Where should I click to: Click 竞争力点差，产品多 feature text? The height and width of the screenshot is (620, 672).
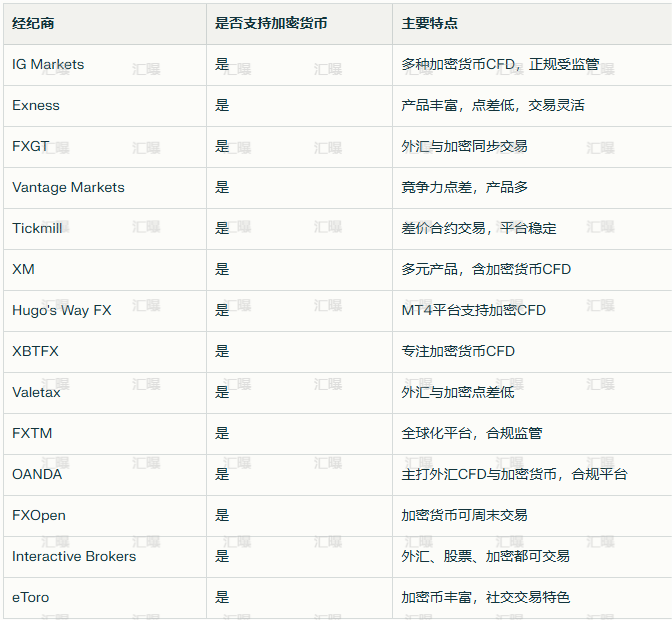click(x=465, y=187)
